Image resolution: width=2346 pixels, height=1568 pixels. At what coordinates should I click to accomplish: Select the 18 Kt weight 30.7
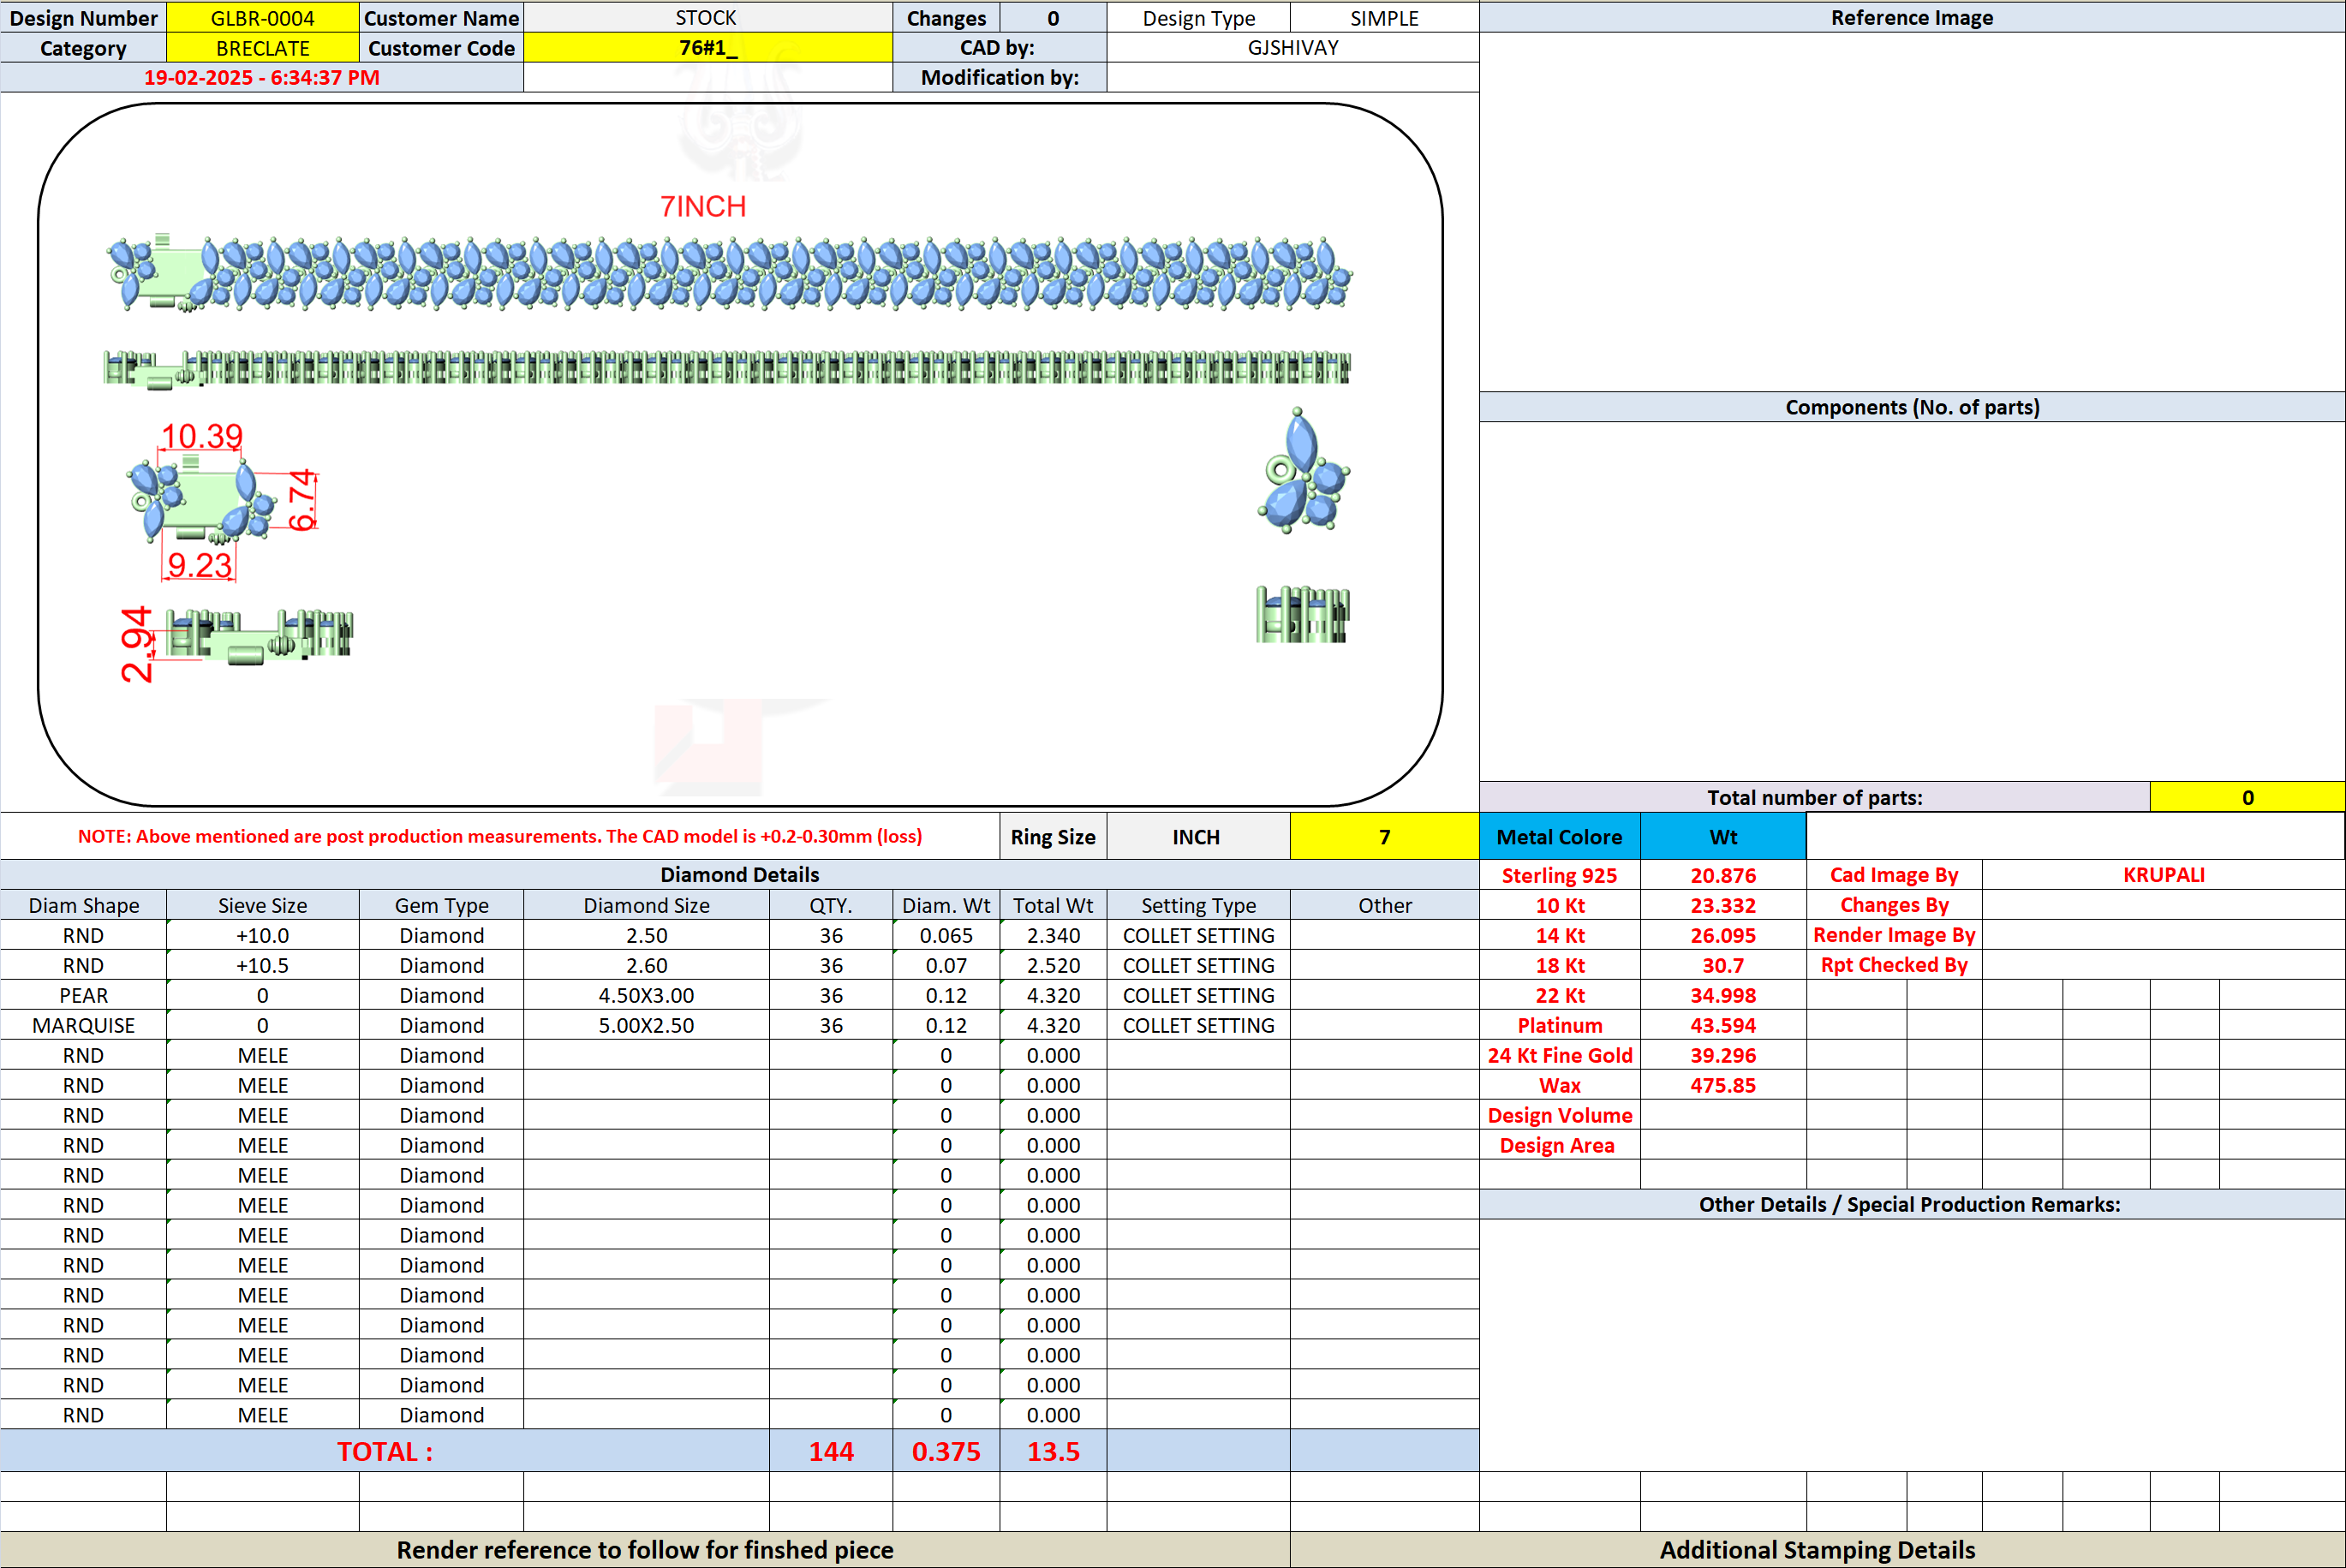1723,965
